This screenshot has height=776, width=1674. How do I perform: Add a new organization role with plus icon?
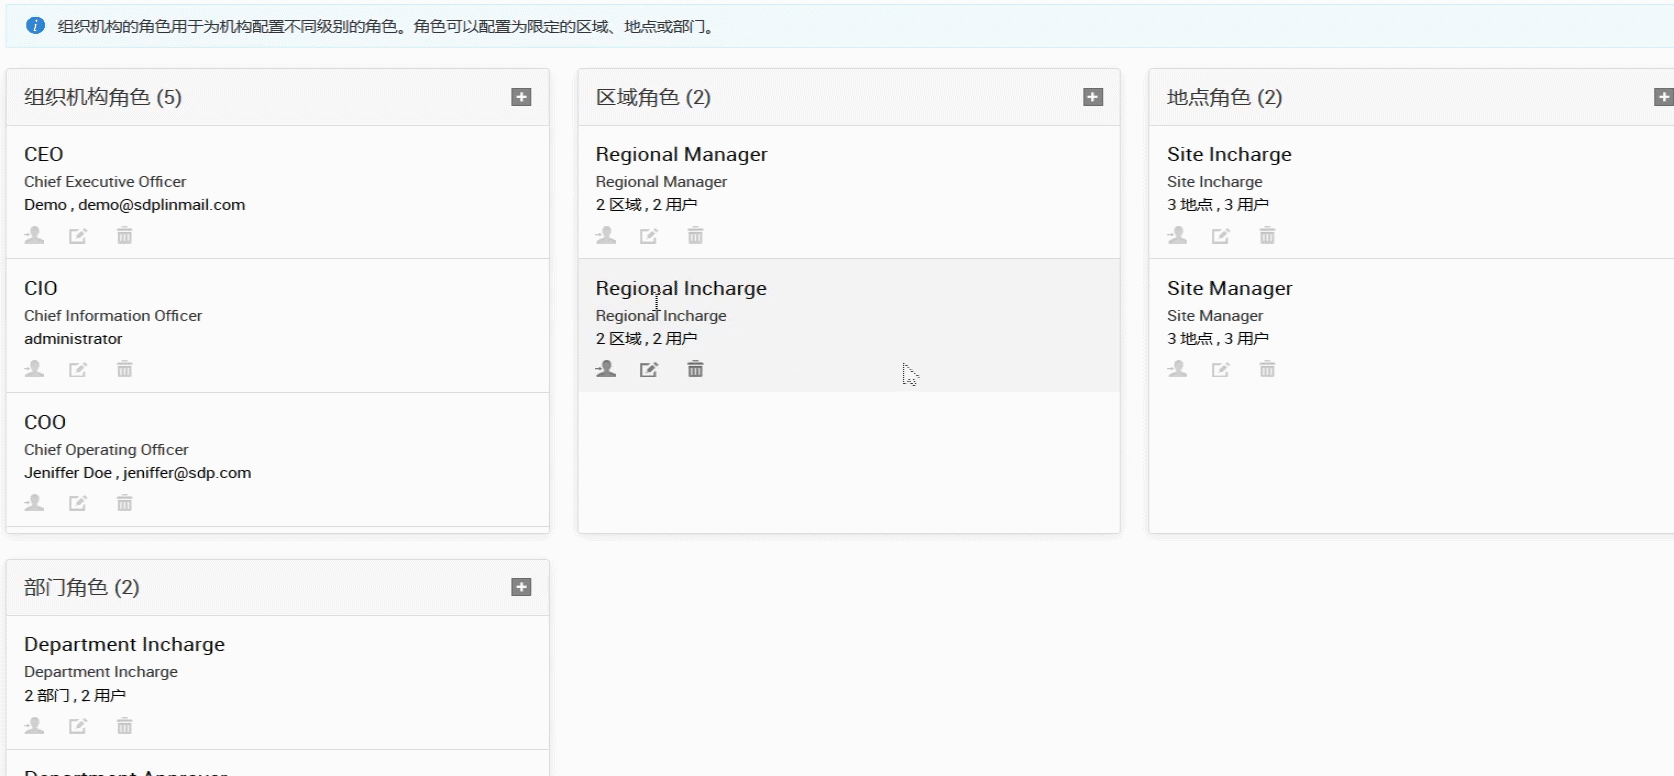click(x=521, y=97)
